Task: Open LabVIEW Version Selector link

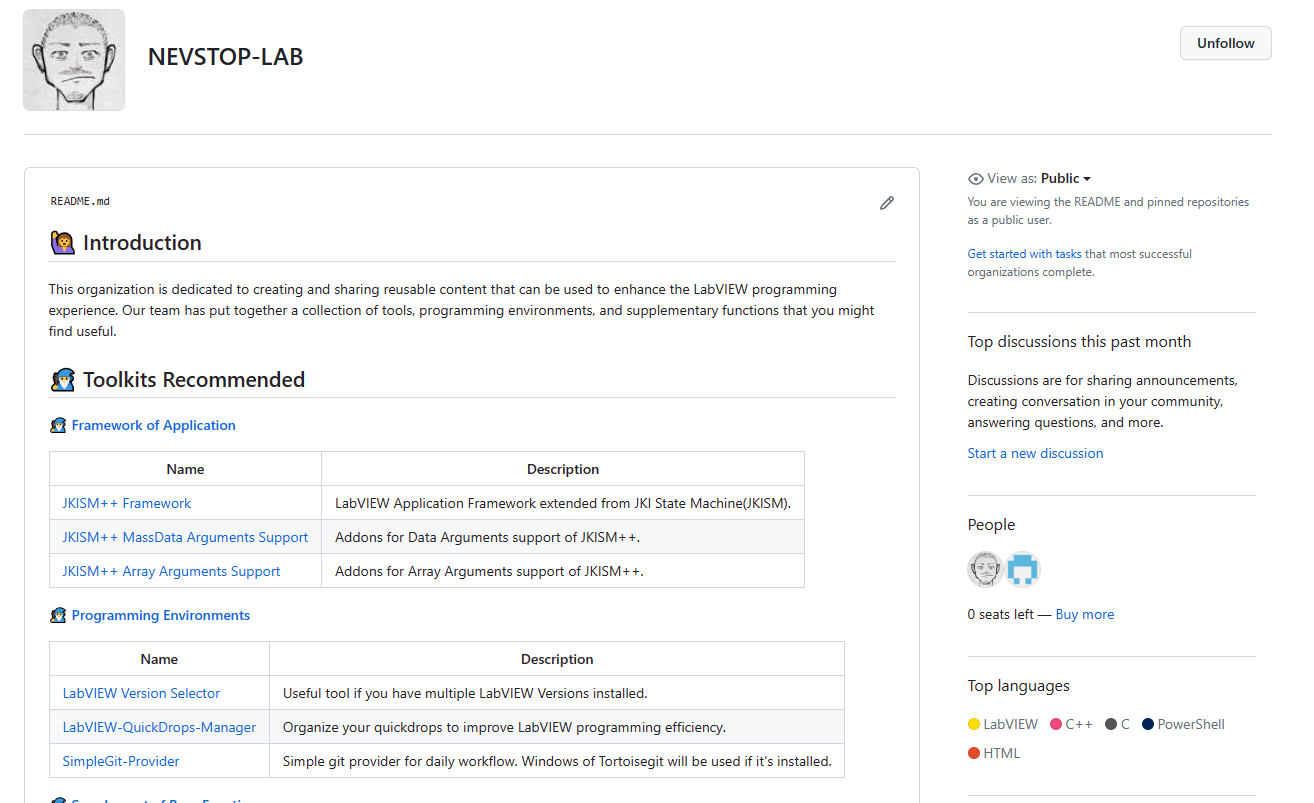Action: click(x=141, y=693)
